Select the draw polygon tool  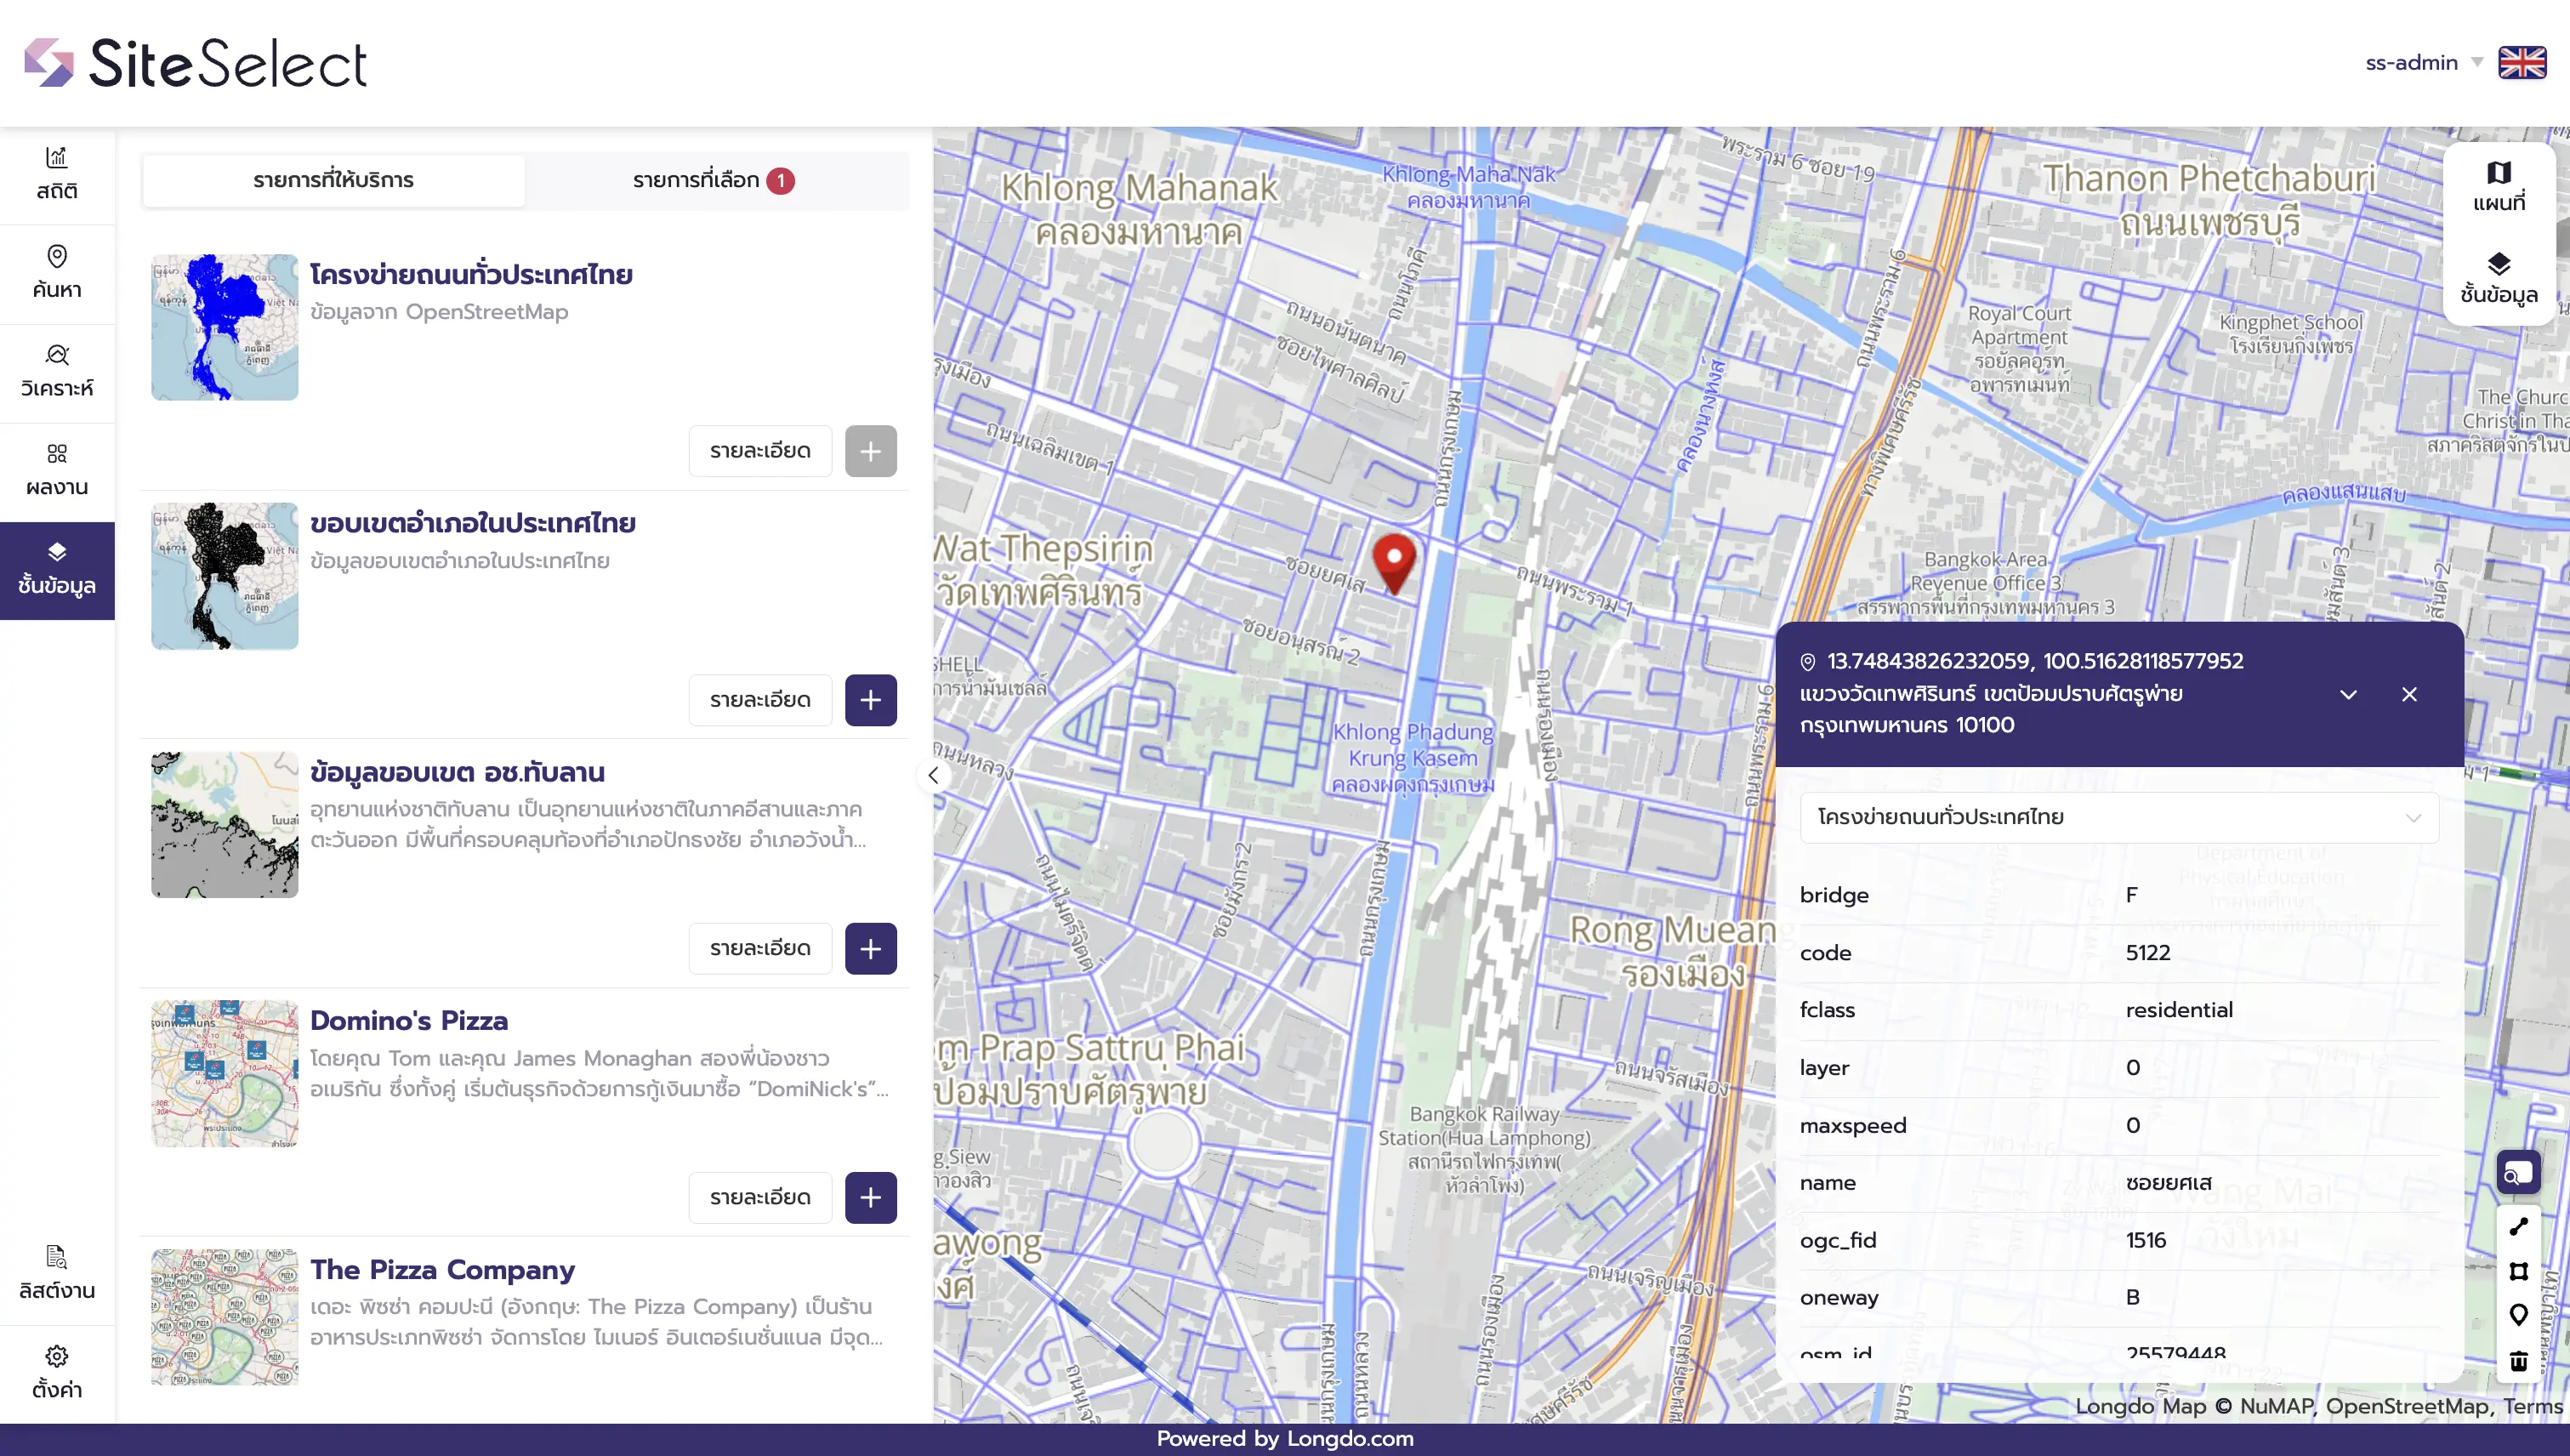click(2518, 1272)
